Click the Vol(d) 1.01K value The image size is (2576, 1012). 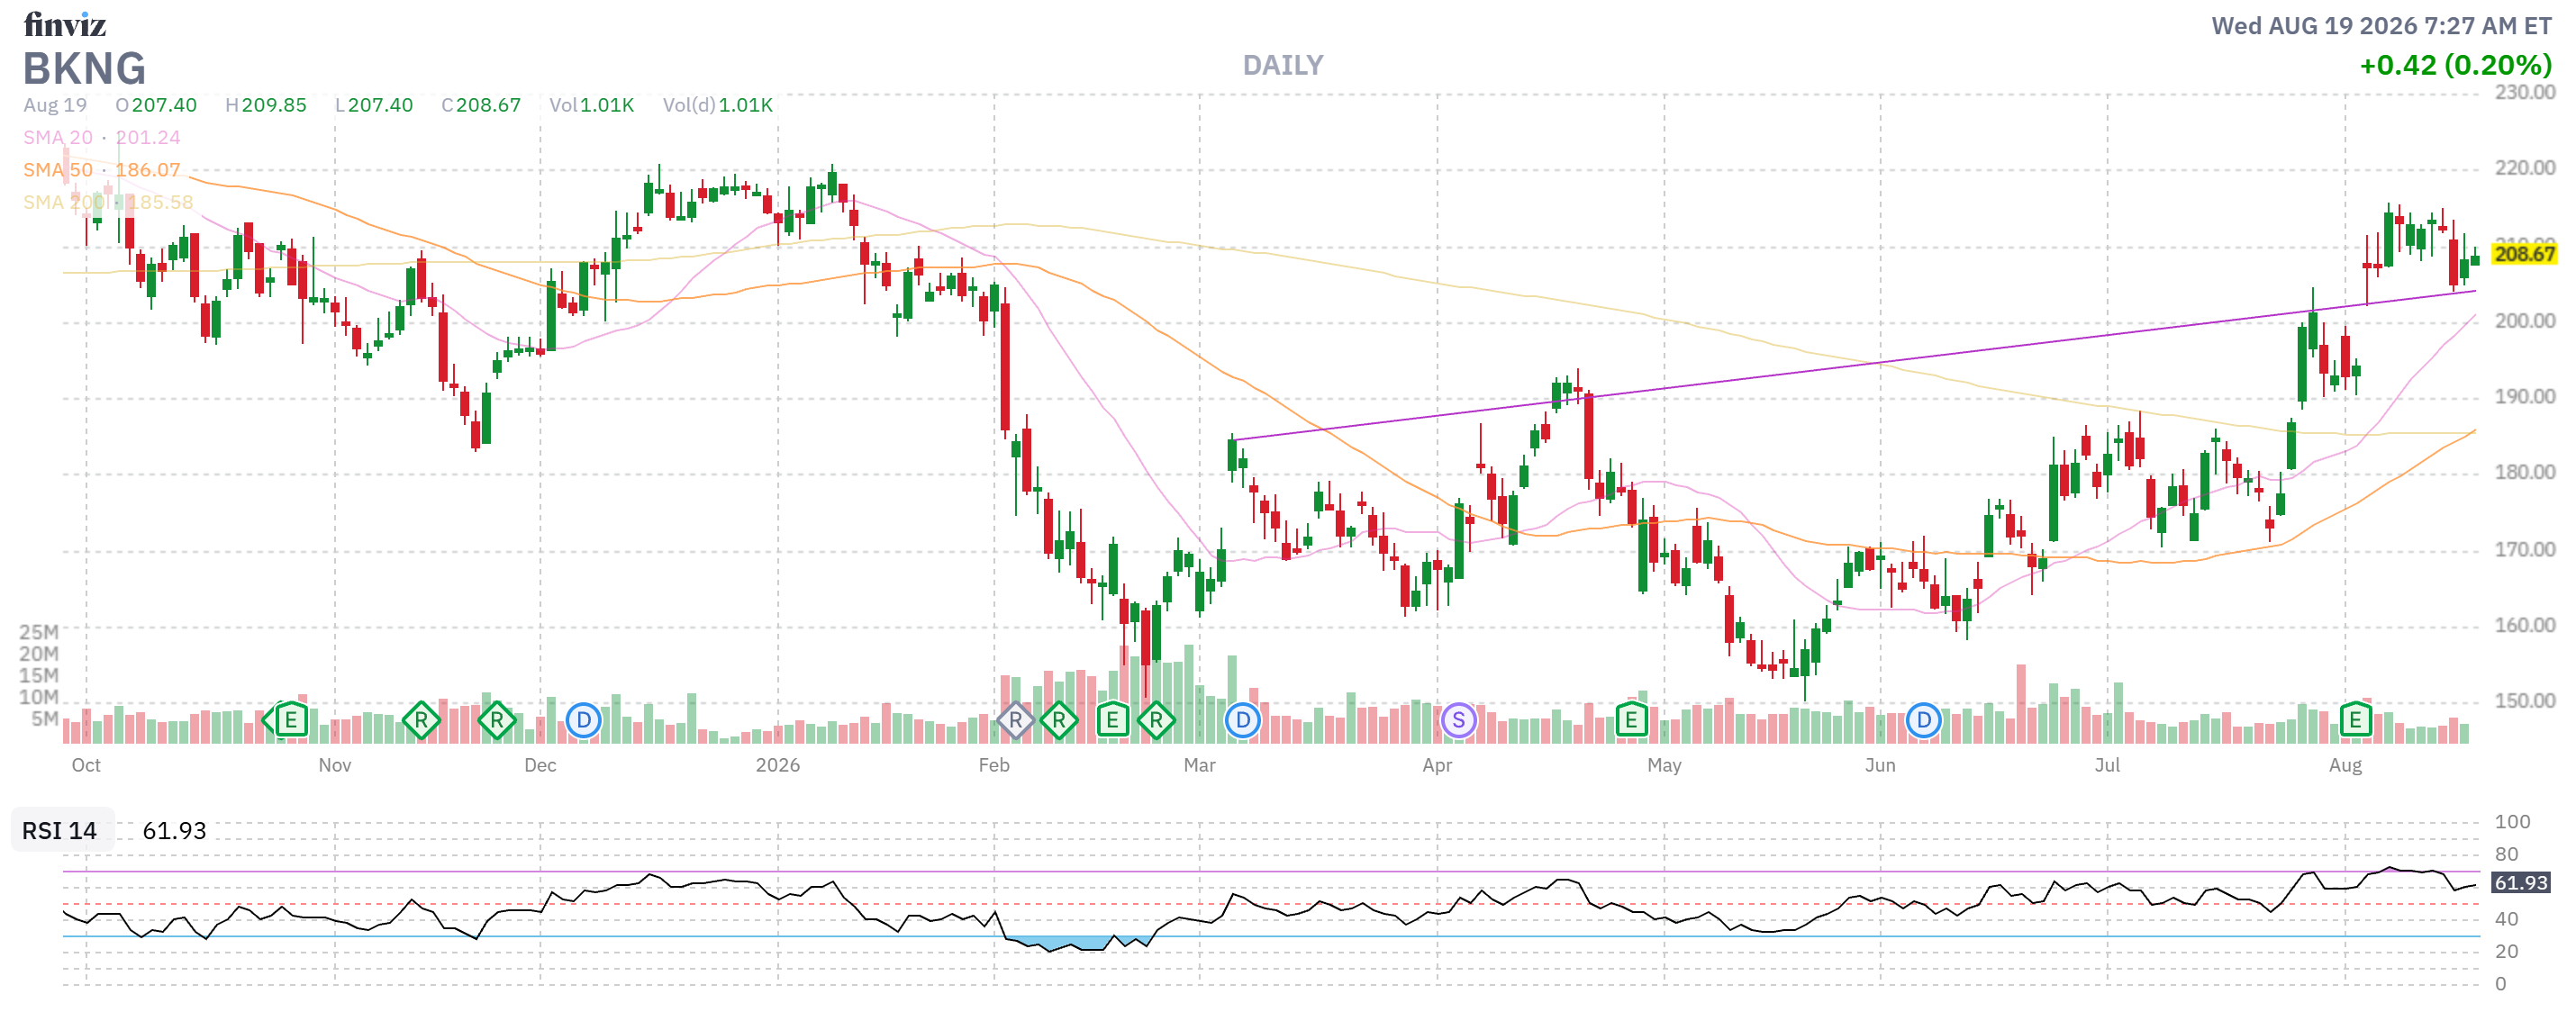pyautogui.click(x=718, y=105)
